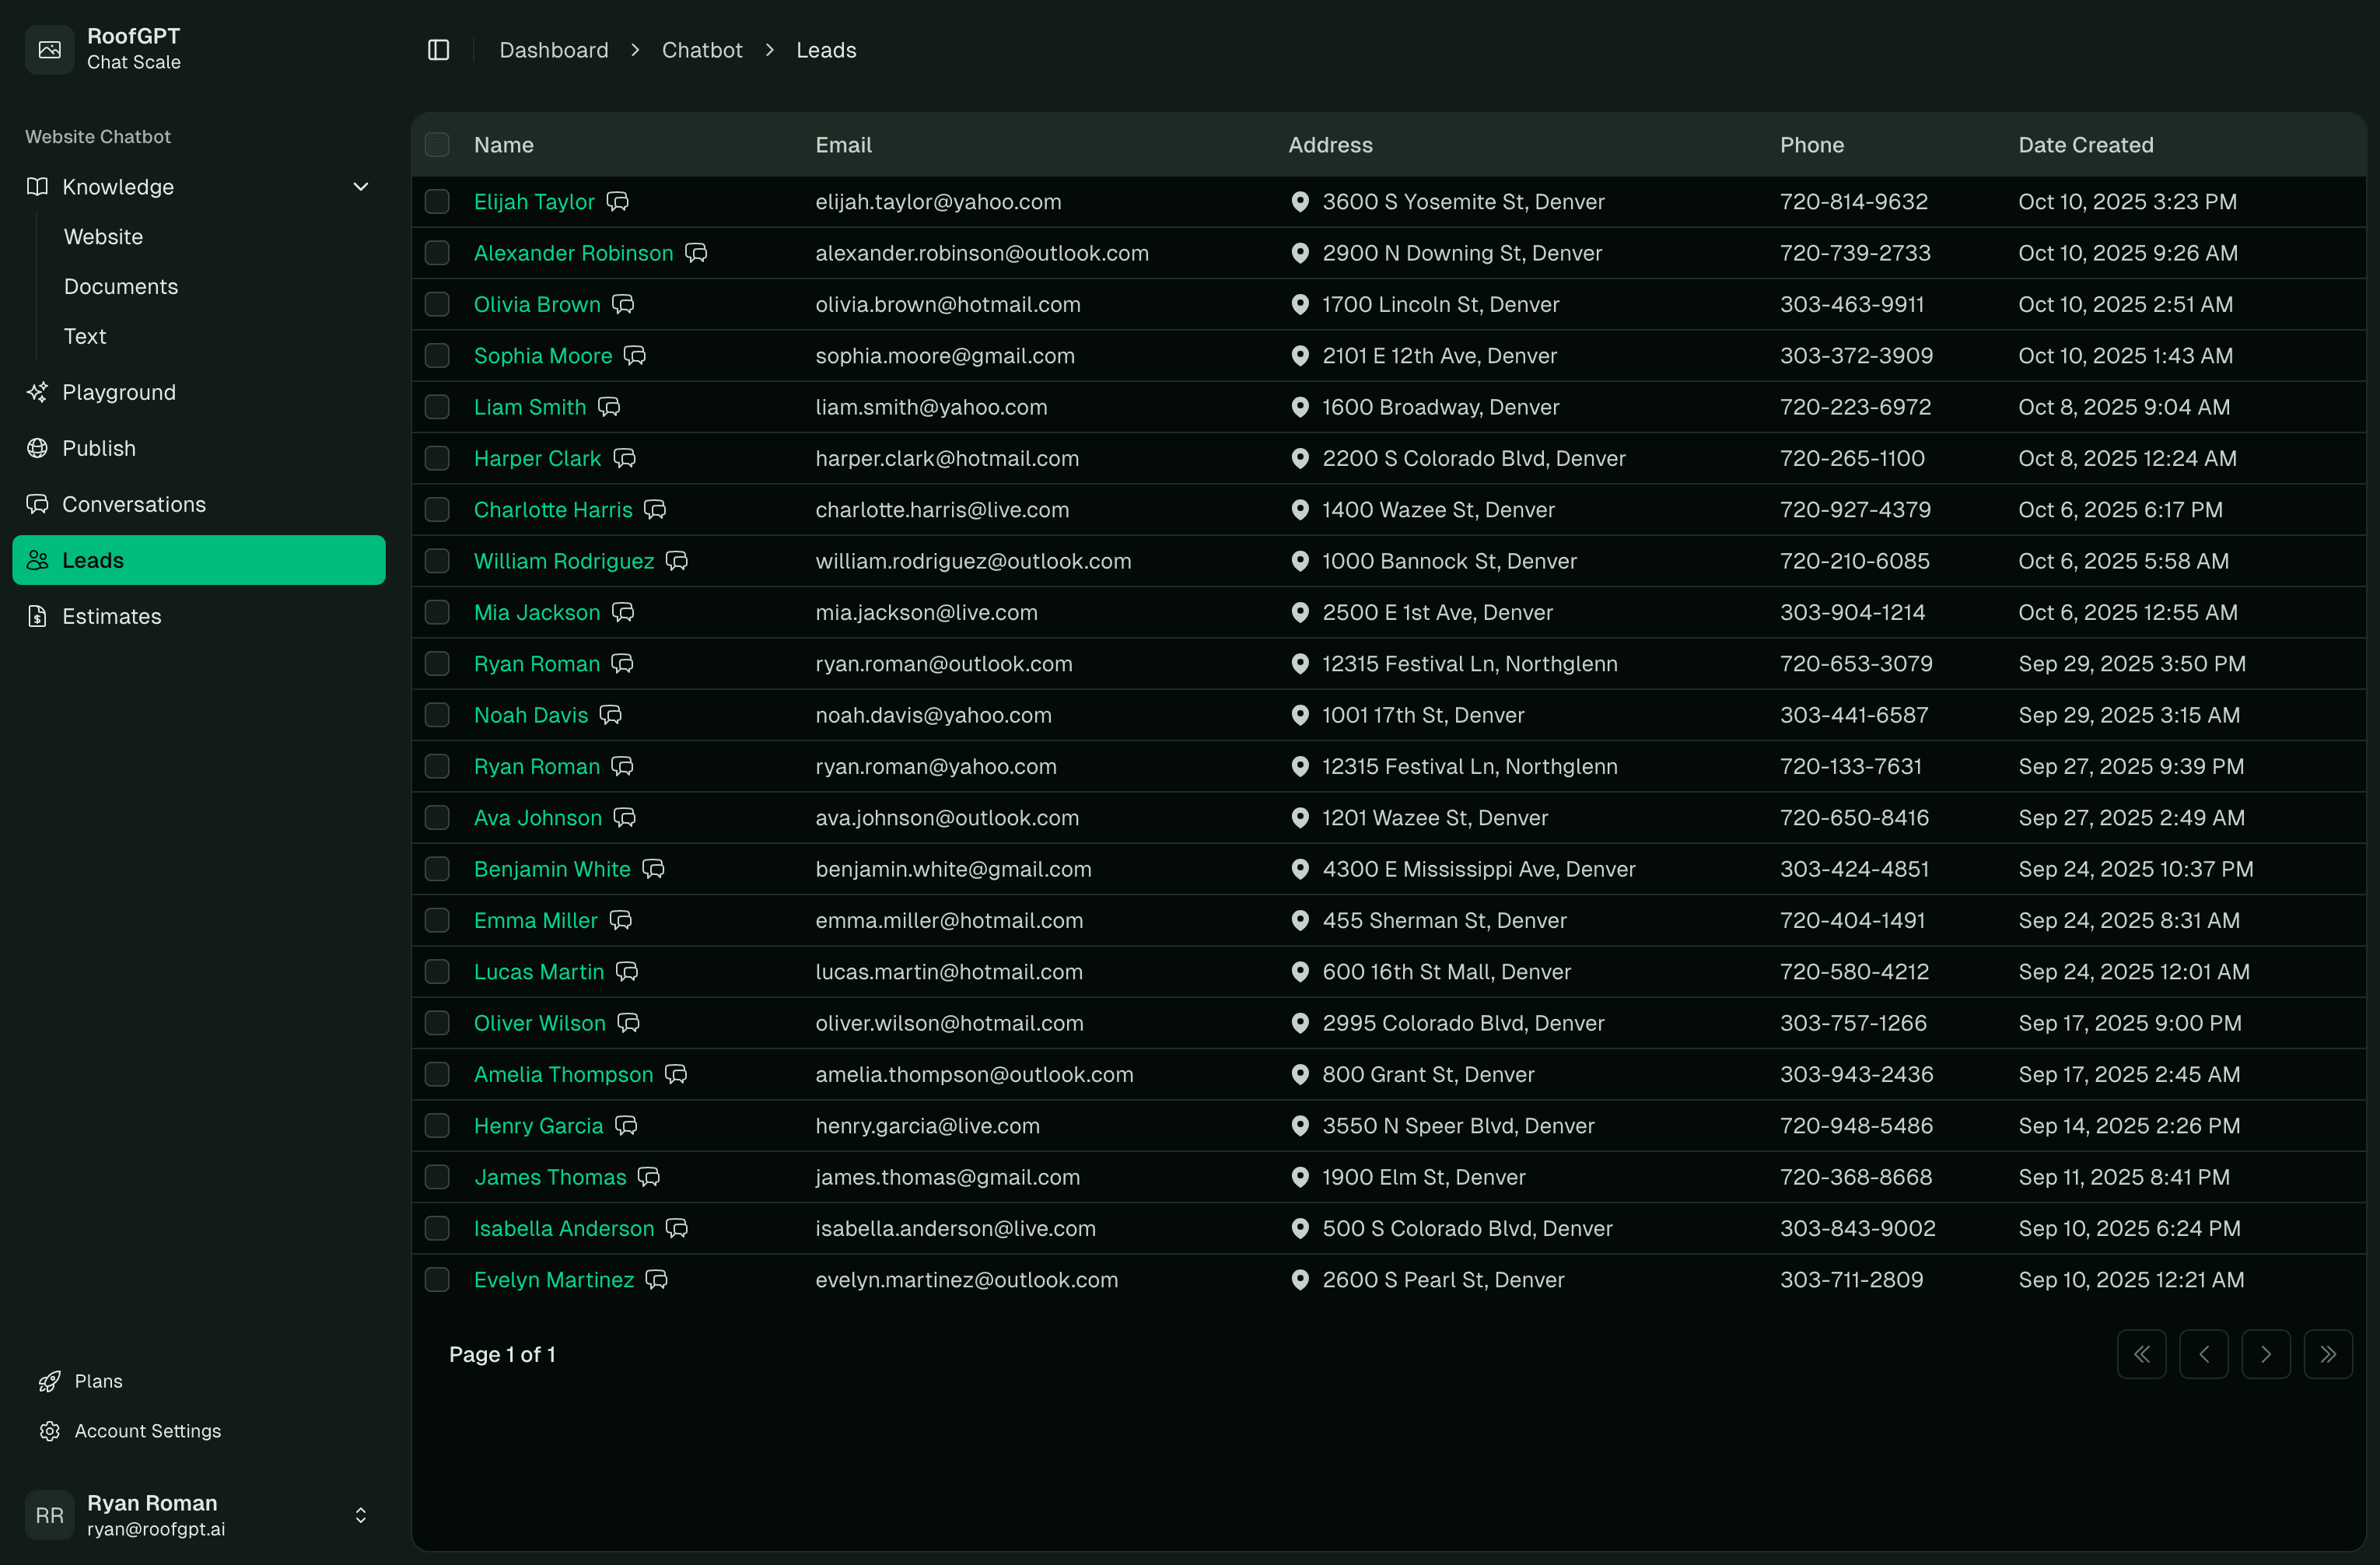Select the checkbox next to Evelyn Martinez
This screenshot has width=2380, height=1565.
tap(437, 1280)
